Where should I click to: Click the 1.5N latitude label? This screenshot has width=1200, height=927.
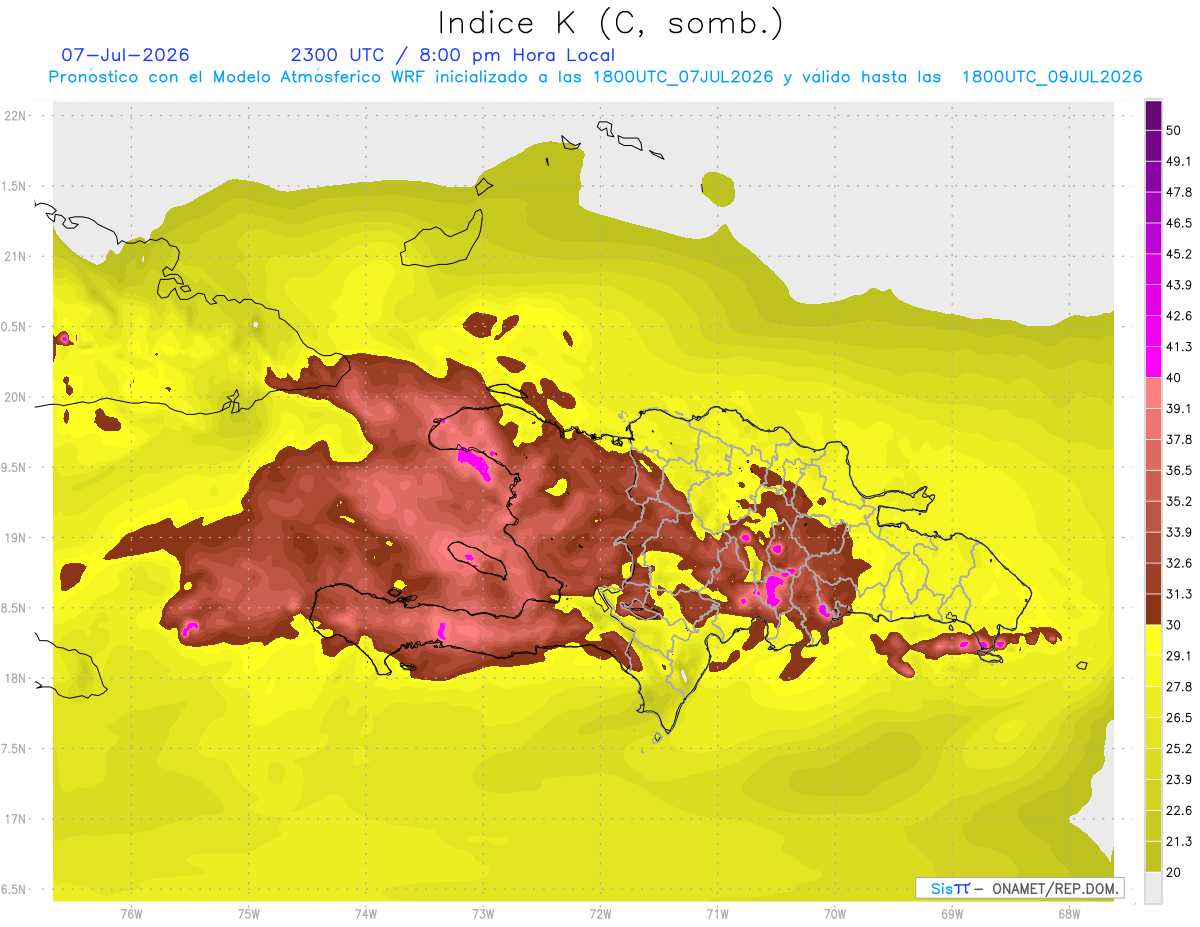(x=15, y=186)
